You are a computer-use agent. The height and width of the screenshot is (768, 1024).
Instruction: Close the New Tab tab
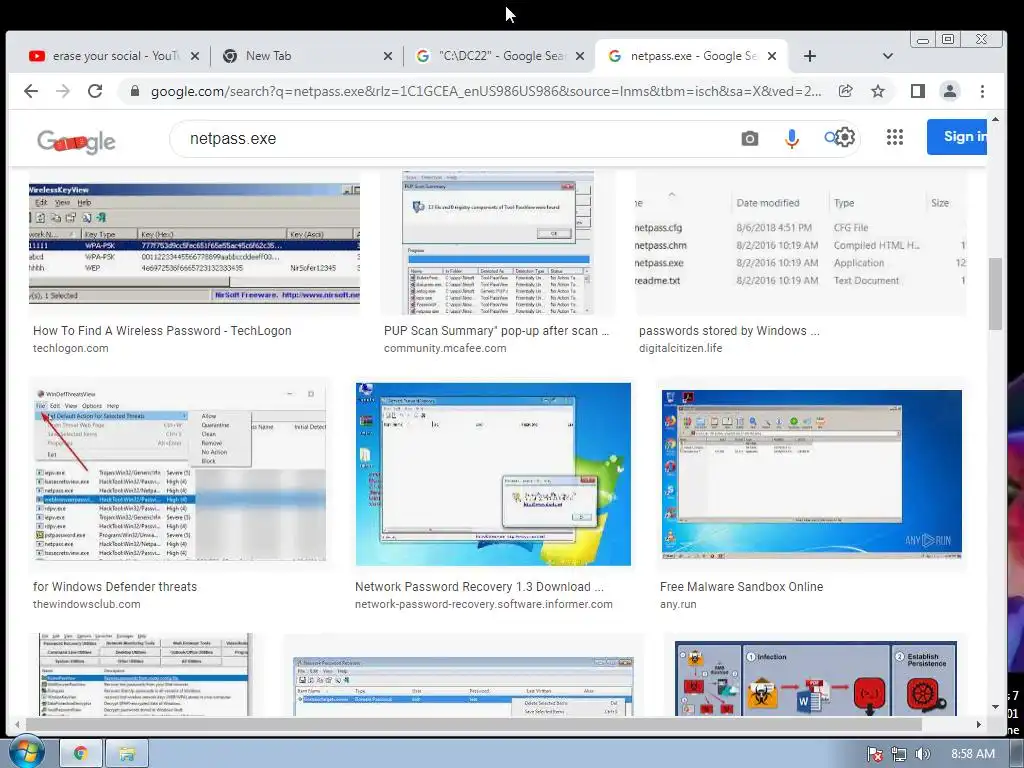click(x=388, y=56)
